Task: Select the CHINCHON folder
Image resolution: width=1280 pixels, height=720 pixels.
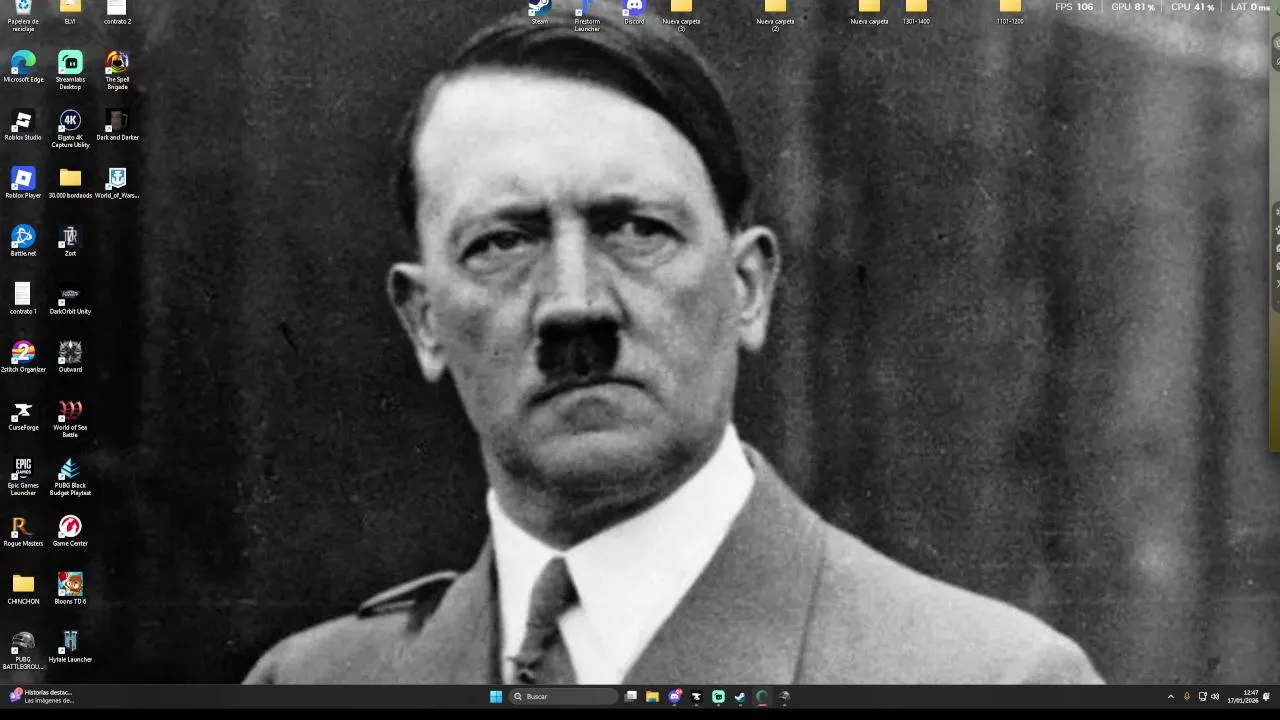Action: click(x=23, y=589)
